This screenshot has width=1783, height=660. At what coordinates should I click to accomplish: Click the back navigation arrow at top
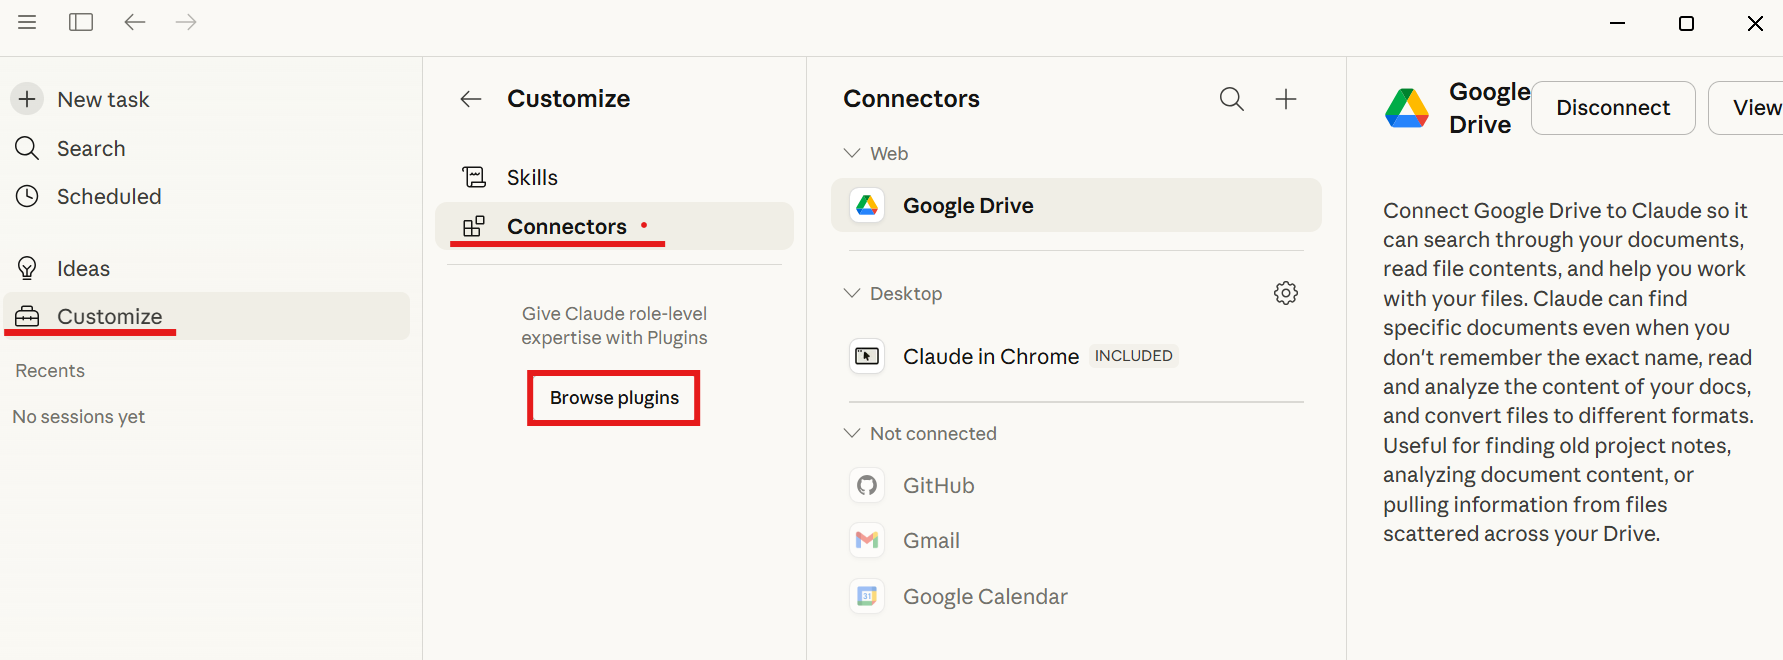[x=134, y=22]
